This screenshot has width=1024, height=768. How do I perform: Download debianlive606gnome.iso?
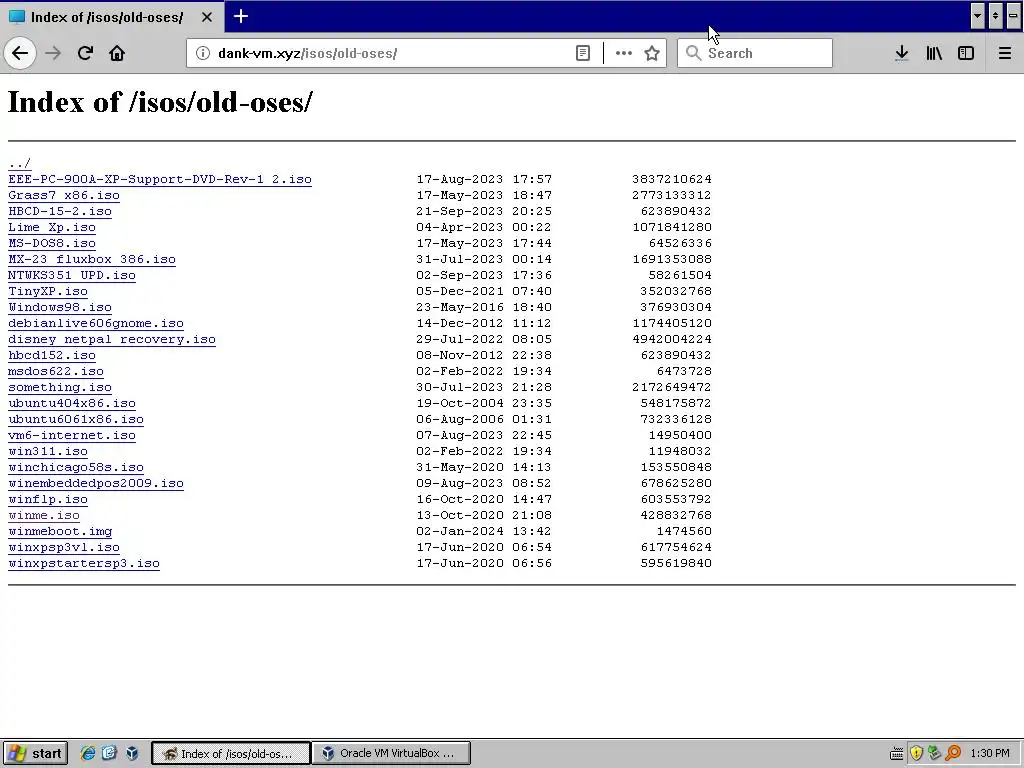pyautogui.click(x=96, y=323)
